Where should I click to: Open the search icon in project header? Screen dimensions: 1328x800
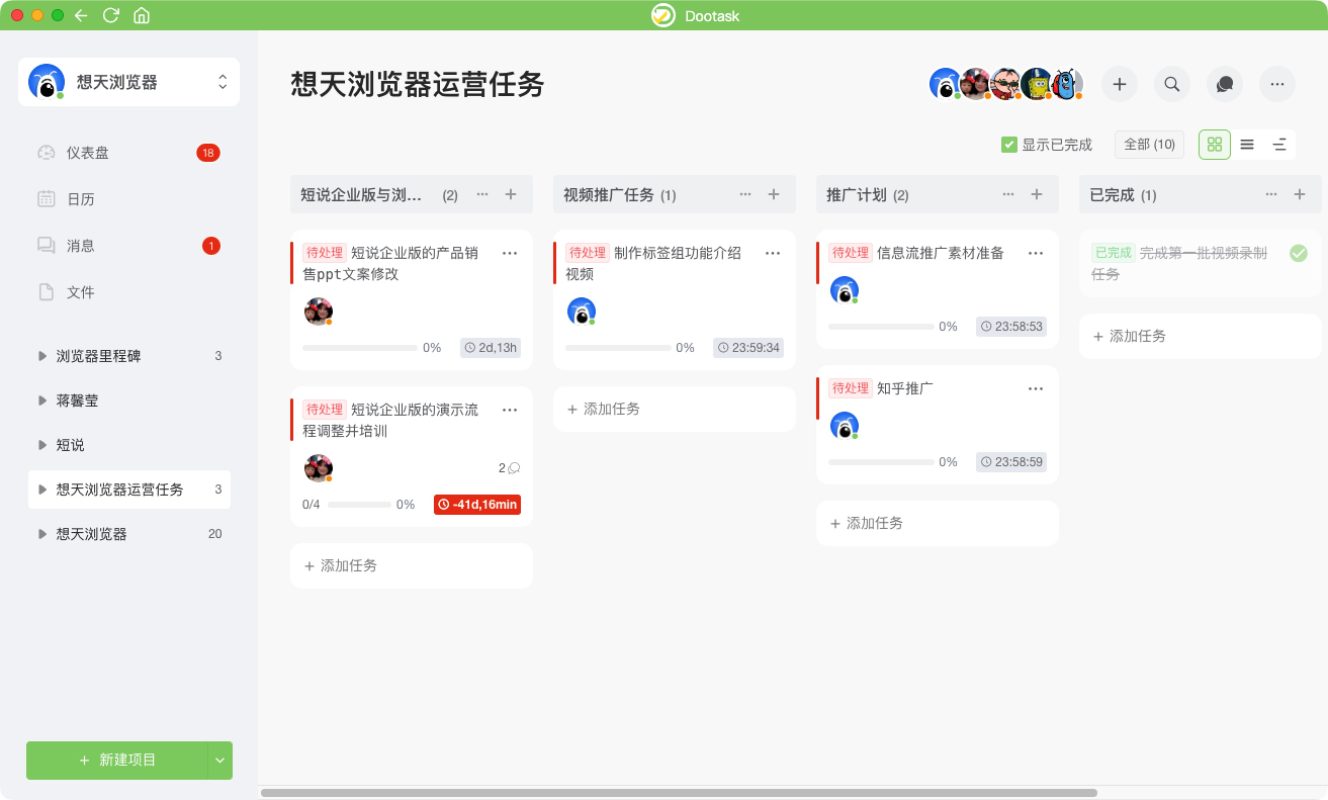click(x=1172, y=85)
